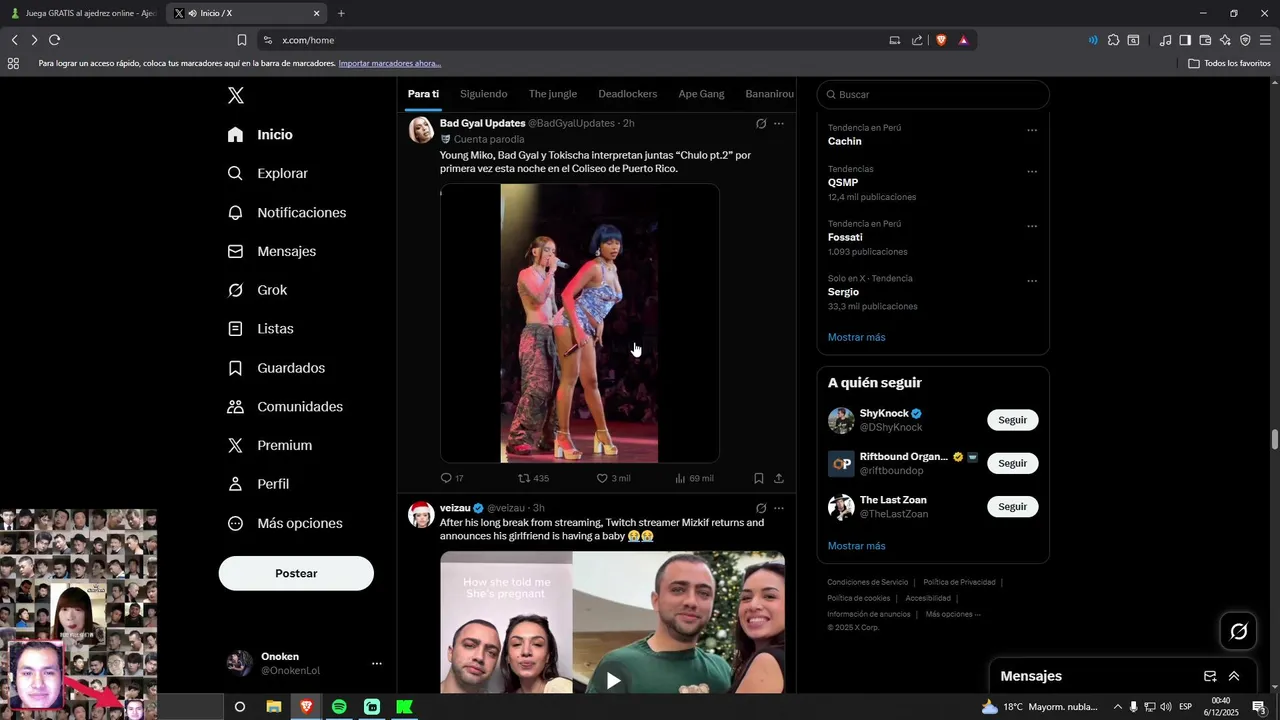
Task: Open veizau profile avatar
Action: [x=421, y=515]
